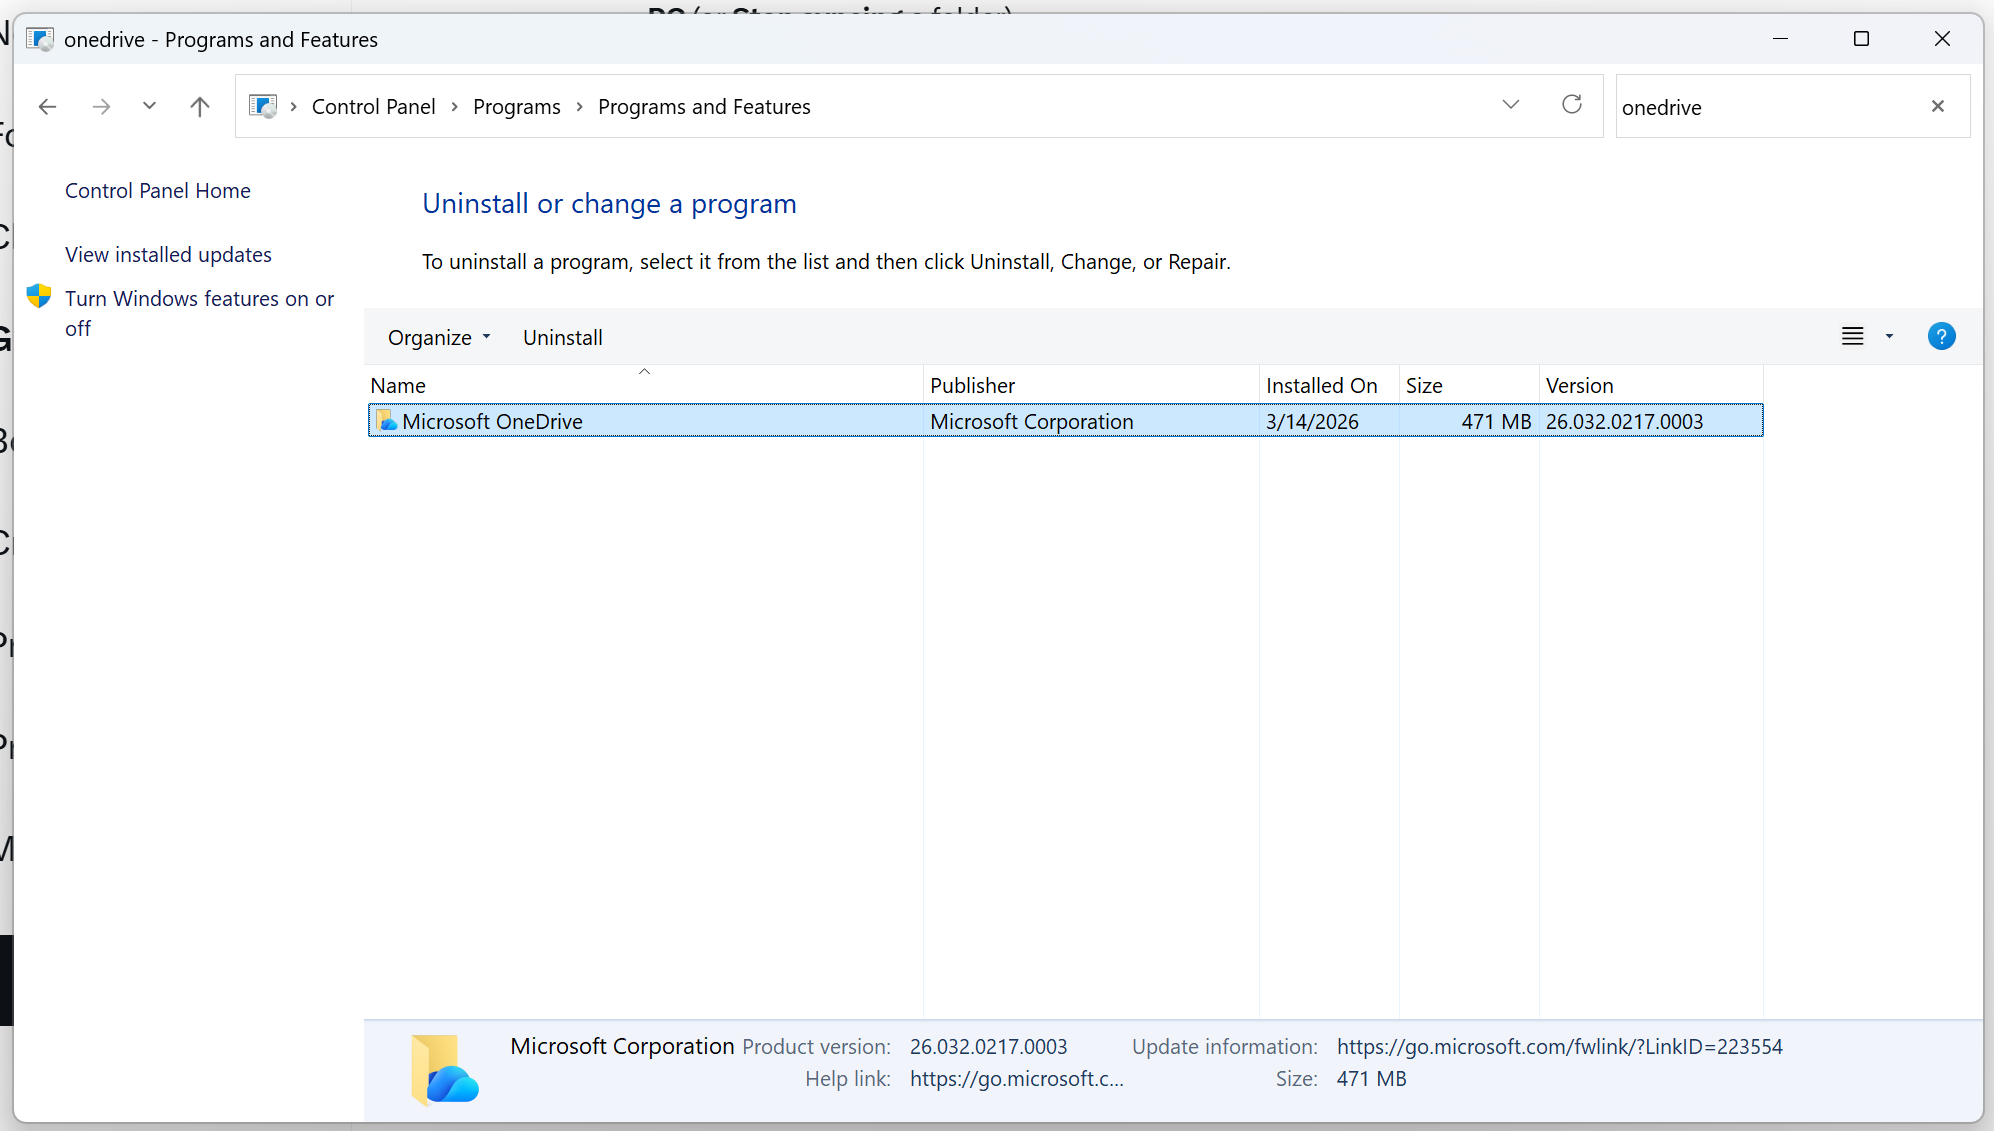Expand the view options arrow
The width and height of the screenshot is (1994, 1131).
tap(1889, 337)
